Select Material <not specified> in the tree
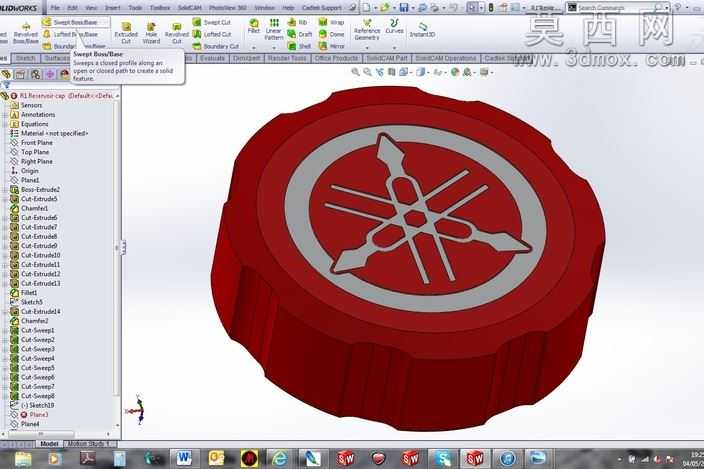 click(54, 133)
